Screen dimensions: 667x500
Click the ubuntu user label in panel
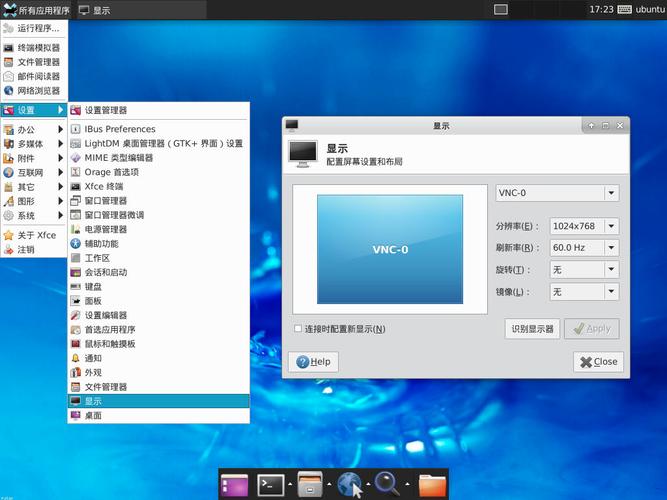click(650, 9)
